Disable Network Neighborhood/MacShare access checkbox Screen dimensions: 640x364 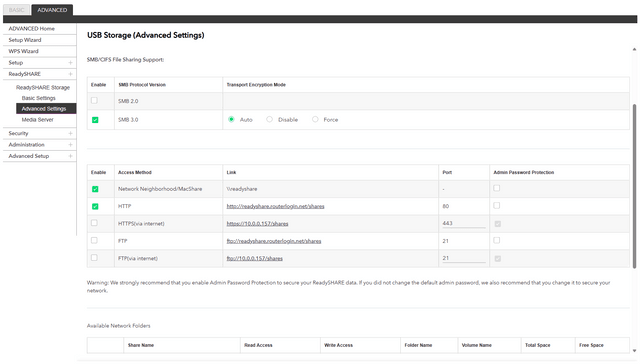(x=95, y=189)
